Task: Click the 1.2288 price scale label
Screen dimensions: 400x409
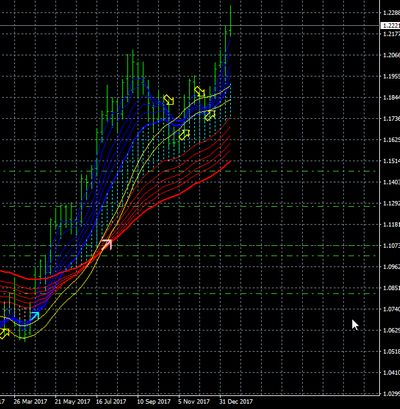Action: coord(391,13)
